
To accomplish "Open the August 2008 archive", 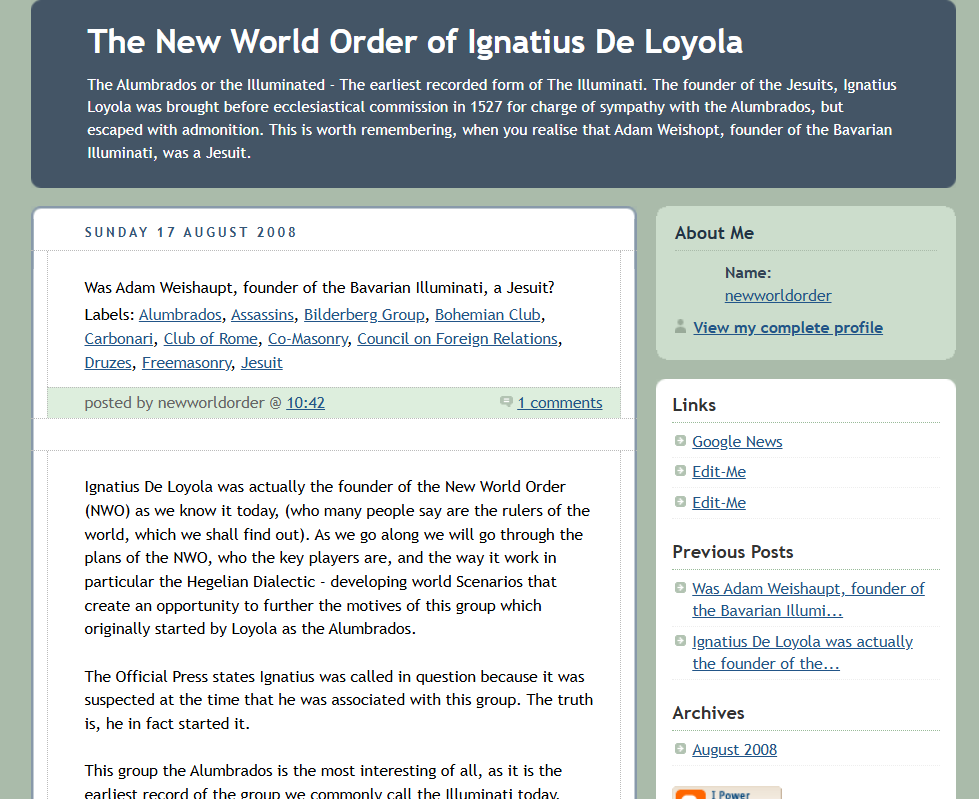I will click(735, 750).
